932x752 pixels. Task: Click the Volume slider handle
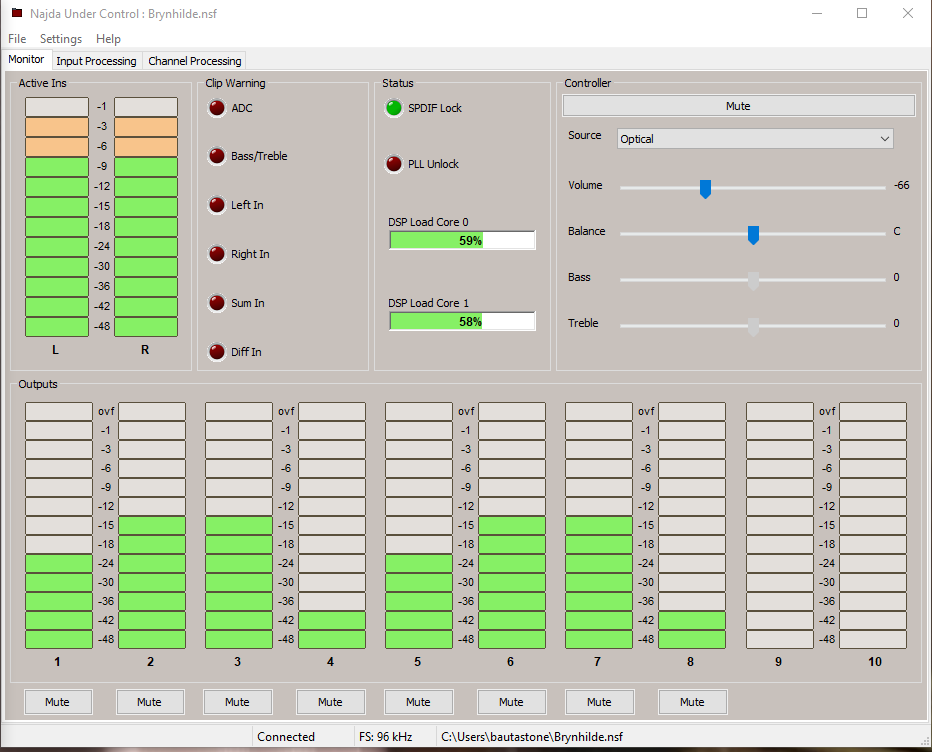[x=705, y=188]
